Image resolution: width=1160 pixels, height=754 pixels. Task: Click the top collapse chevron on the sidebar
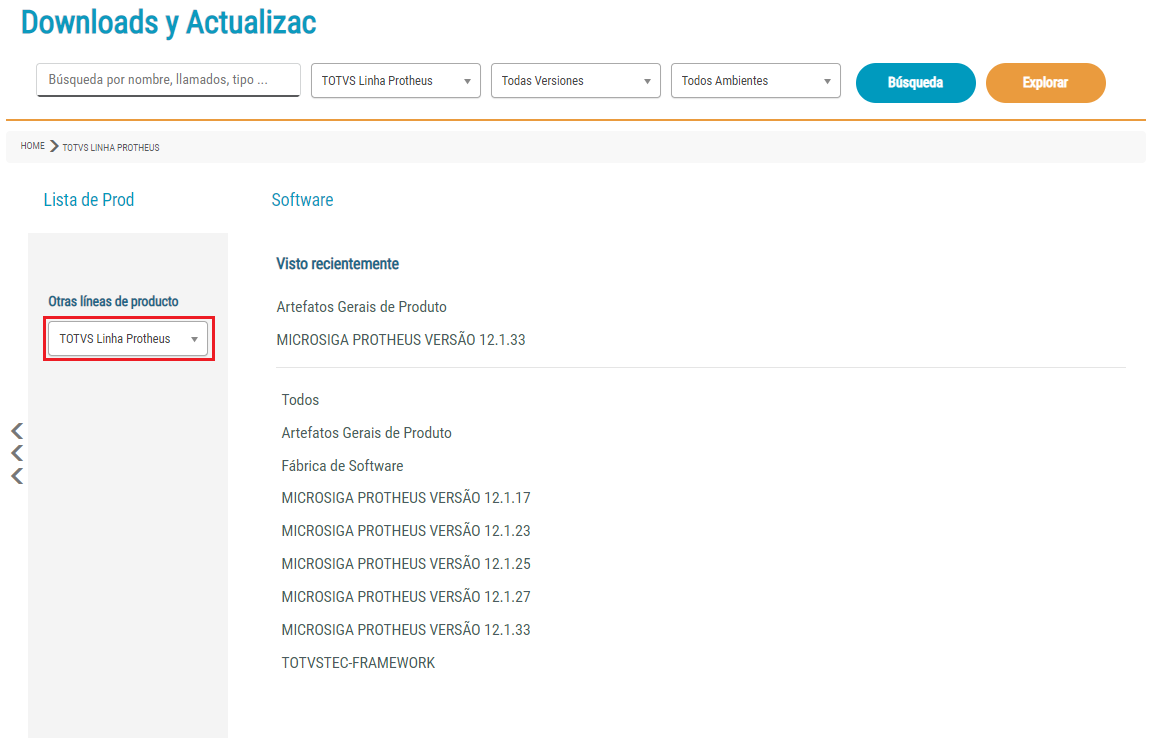(x=17, y=431)
